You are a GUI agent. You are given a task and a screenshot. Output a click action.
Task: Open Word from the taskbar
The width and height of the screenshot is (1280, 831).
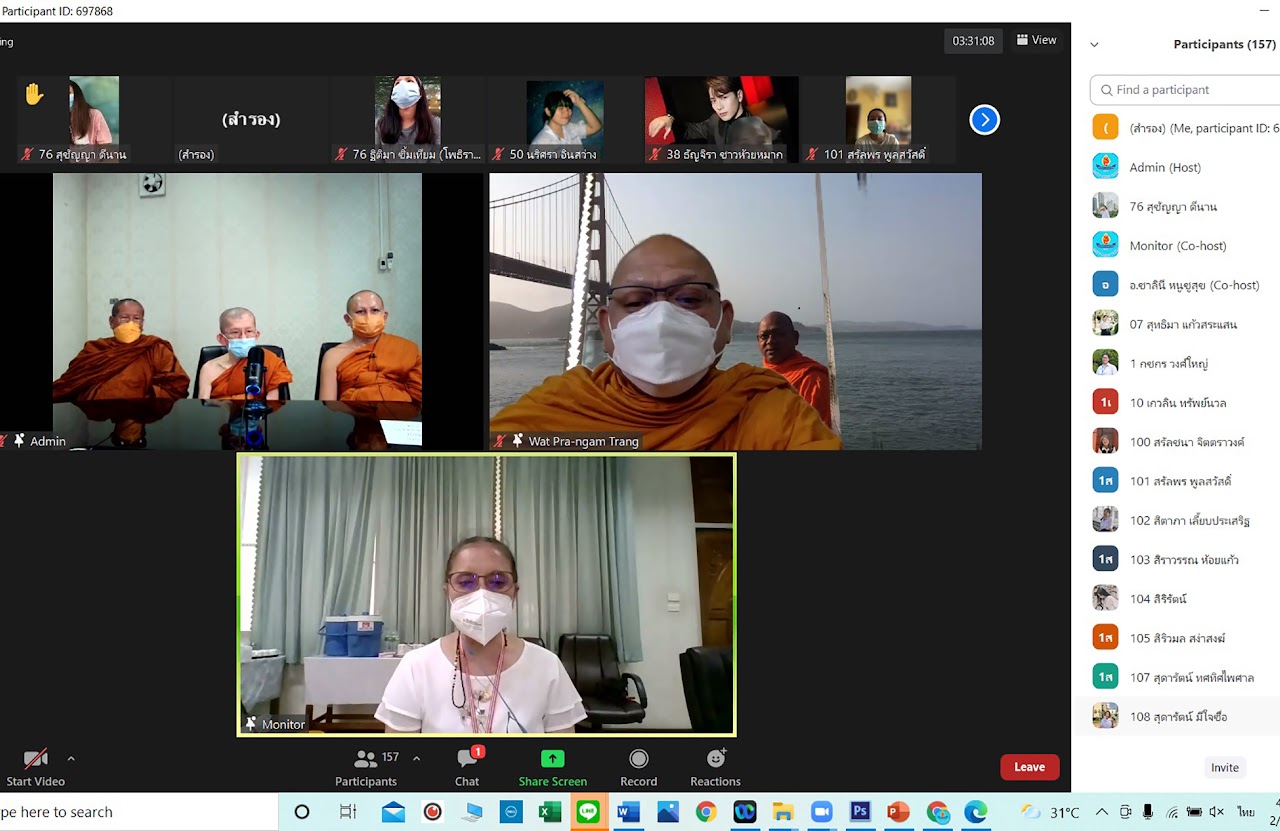(628, 812)
